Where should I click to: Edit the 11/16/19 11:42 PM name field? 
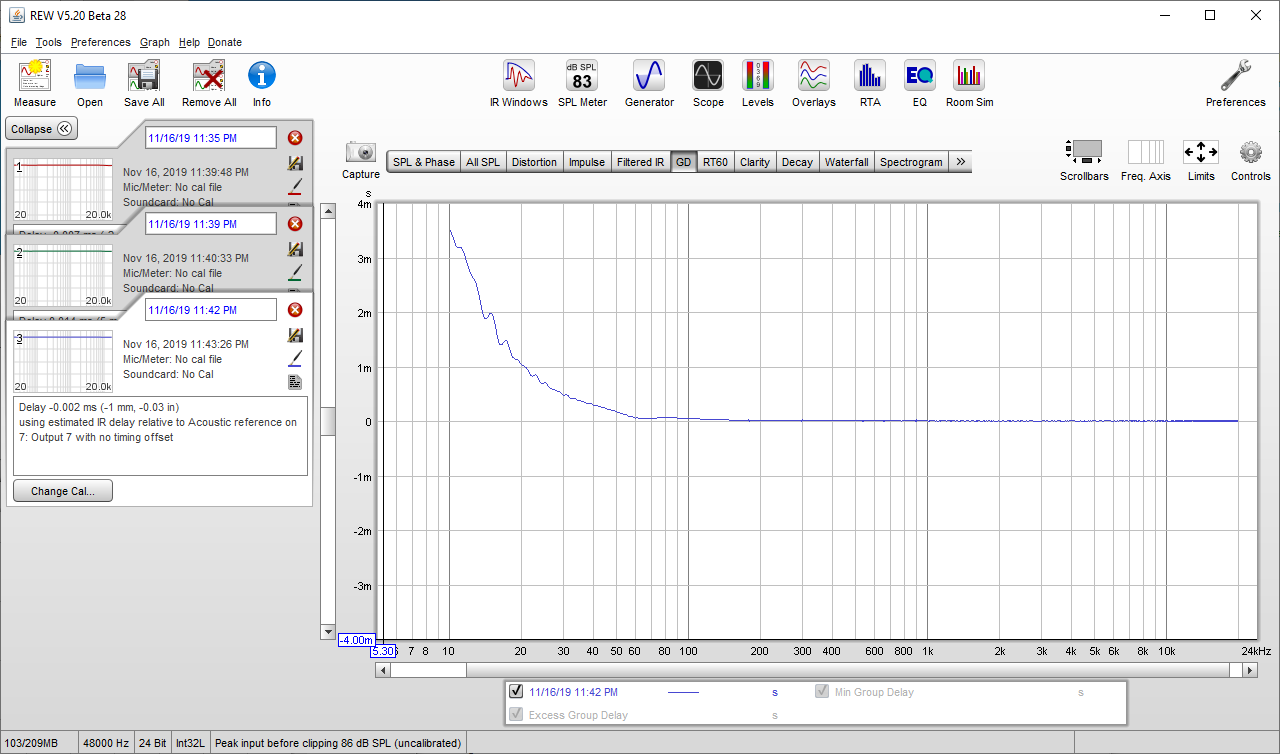[211, 310]
